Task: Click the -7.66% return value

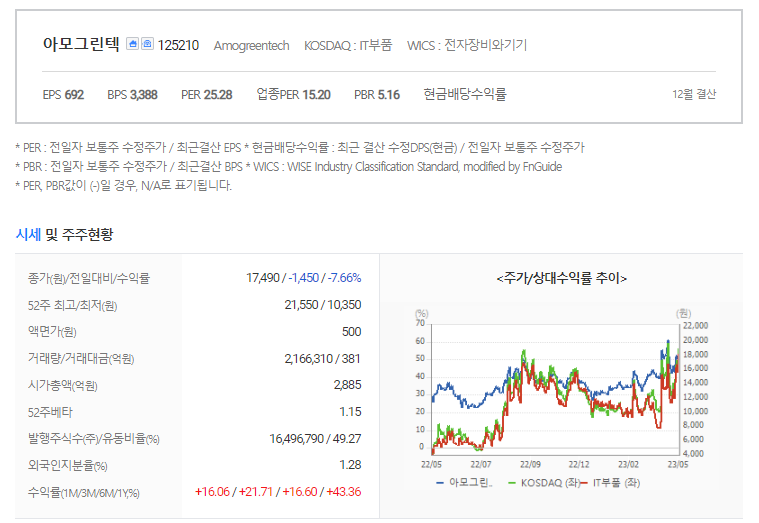Action: click(x=344, y=278)
